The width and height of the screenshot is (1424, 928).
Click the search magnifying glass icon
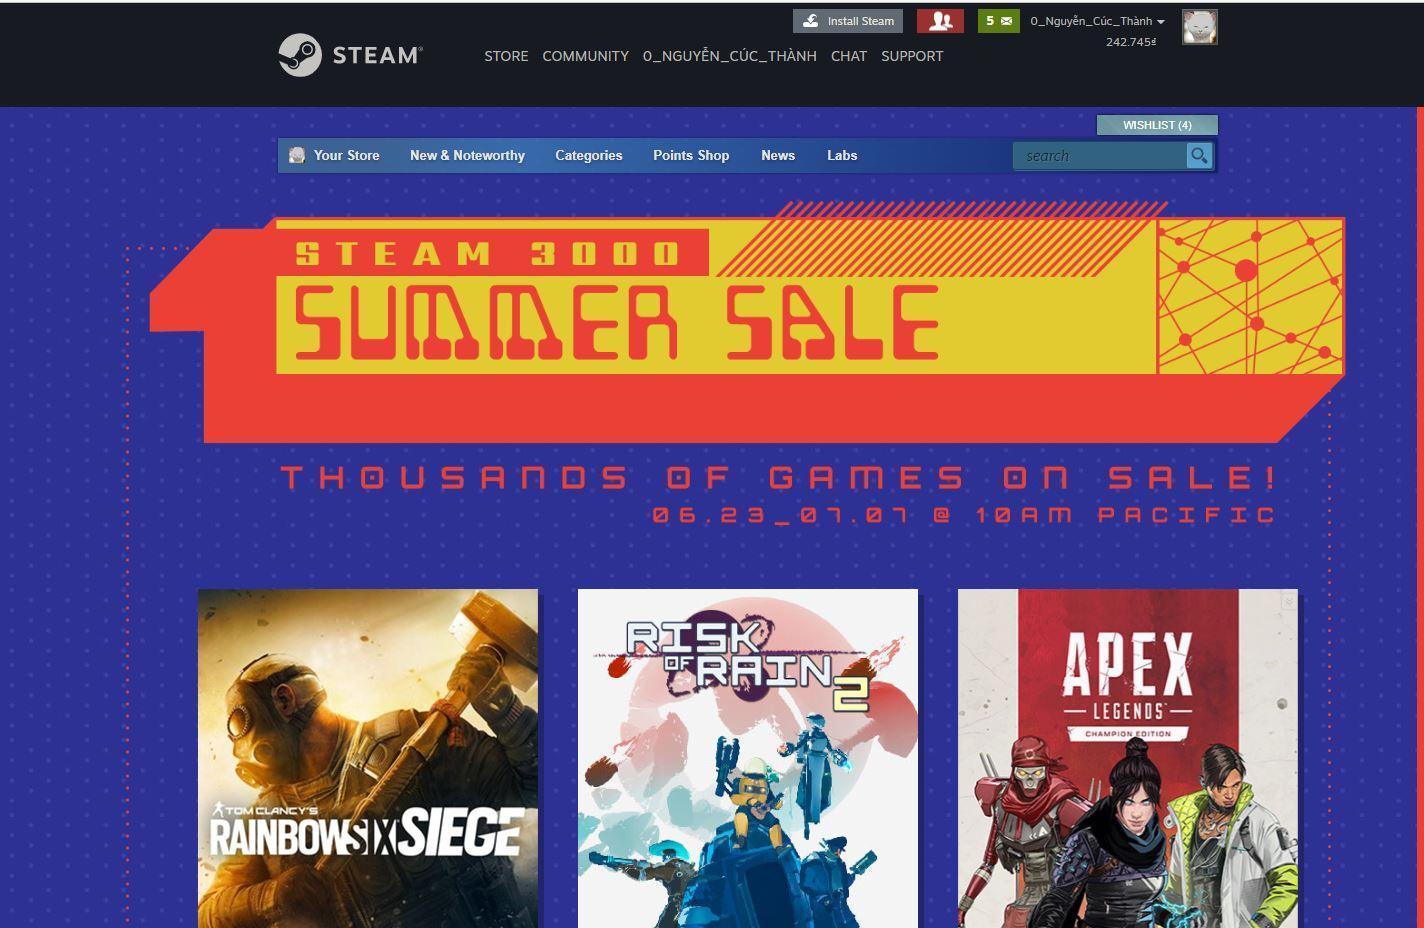(1199, 156)
